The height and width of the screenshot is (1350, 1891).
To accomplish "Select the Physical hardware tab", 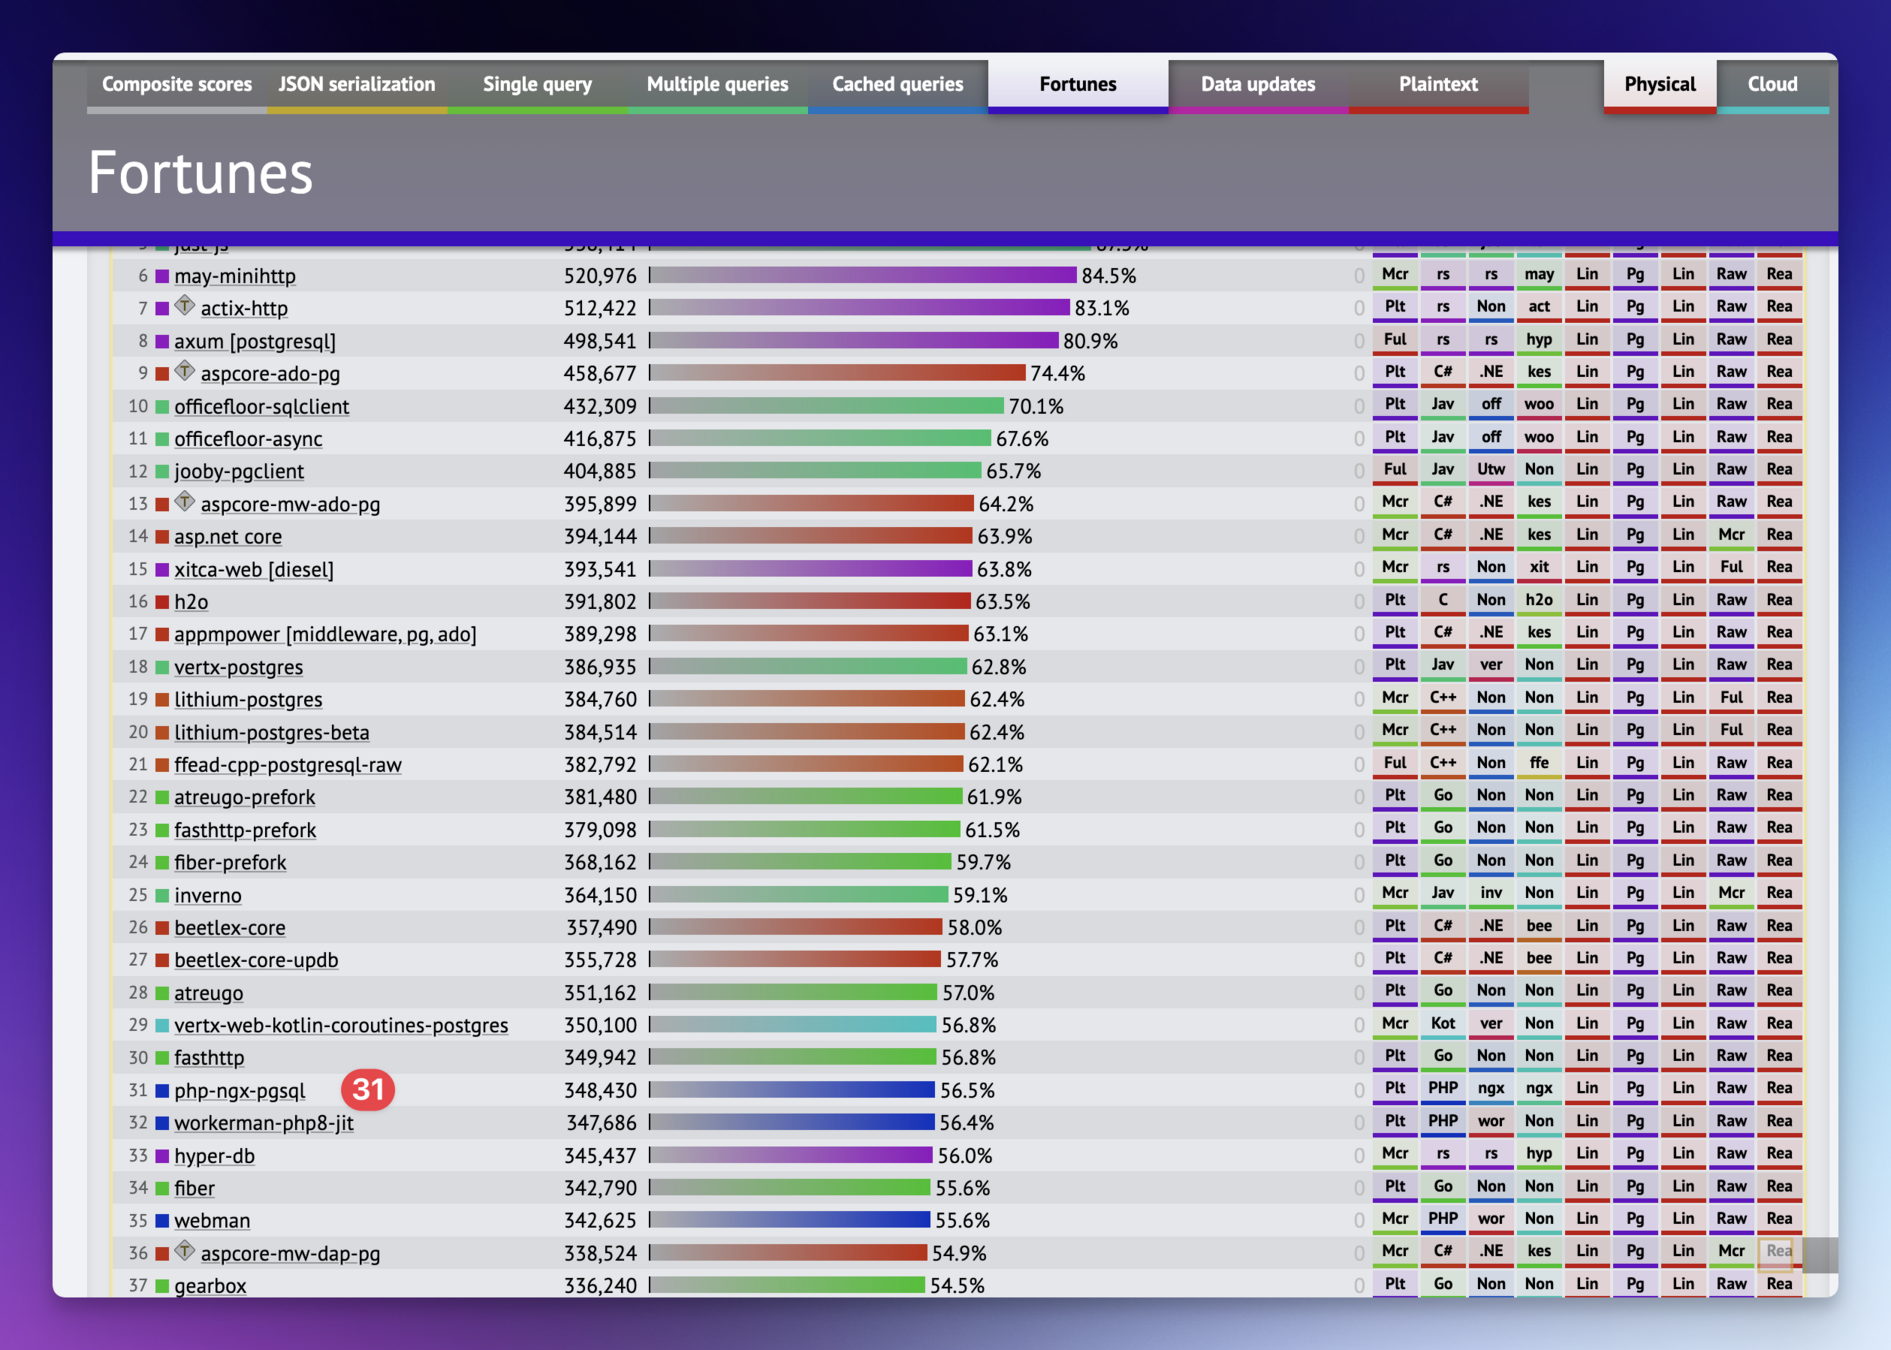I will (1660, 84).
